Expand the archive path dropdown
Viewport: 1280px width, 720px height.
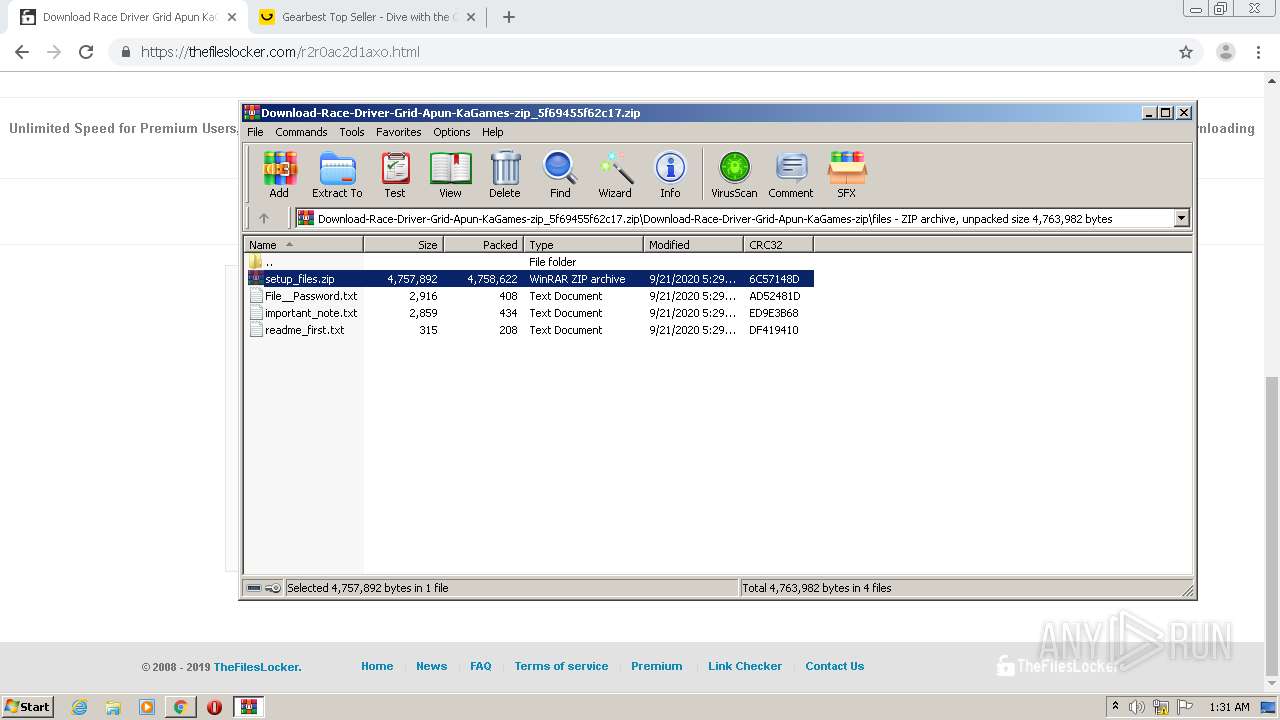[x=1181, y=218]
